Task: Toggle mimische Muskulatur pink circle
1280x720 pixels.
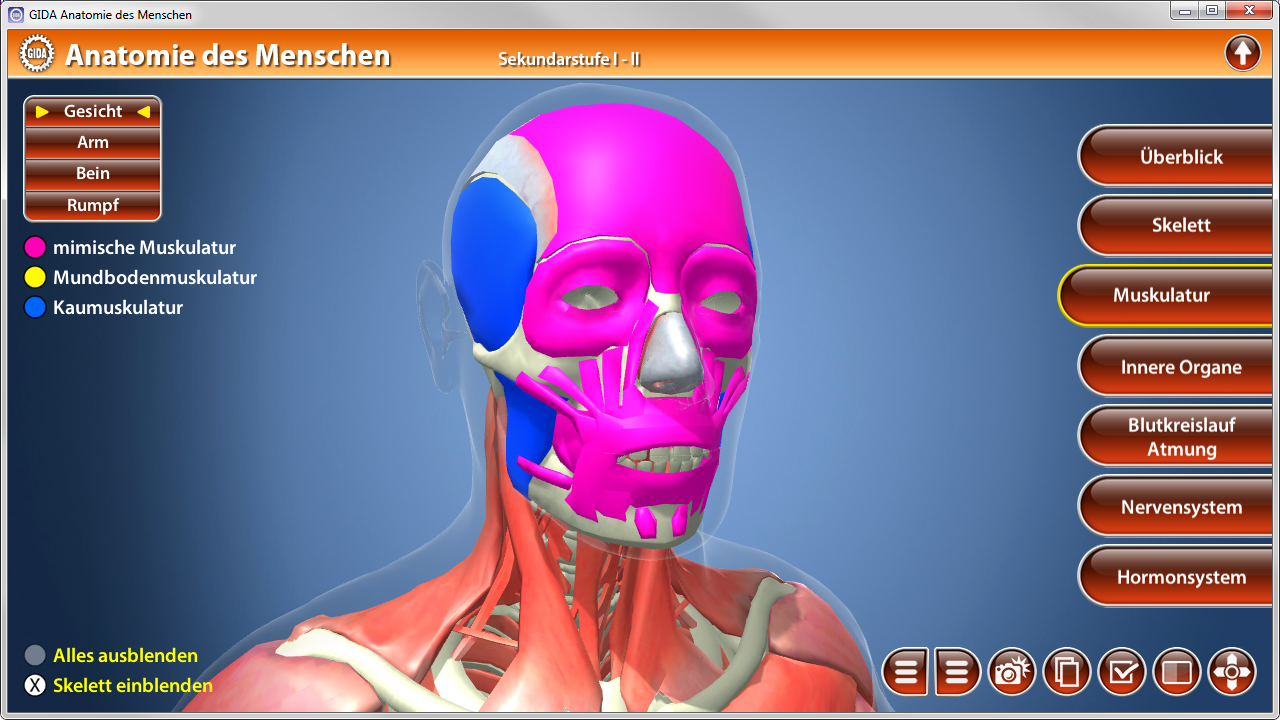Action: tap(35, 247)
